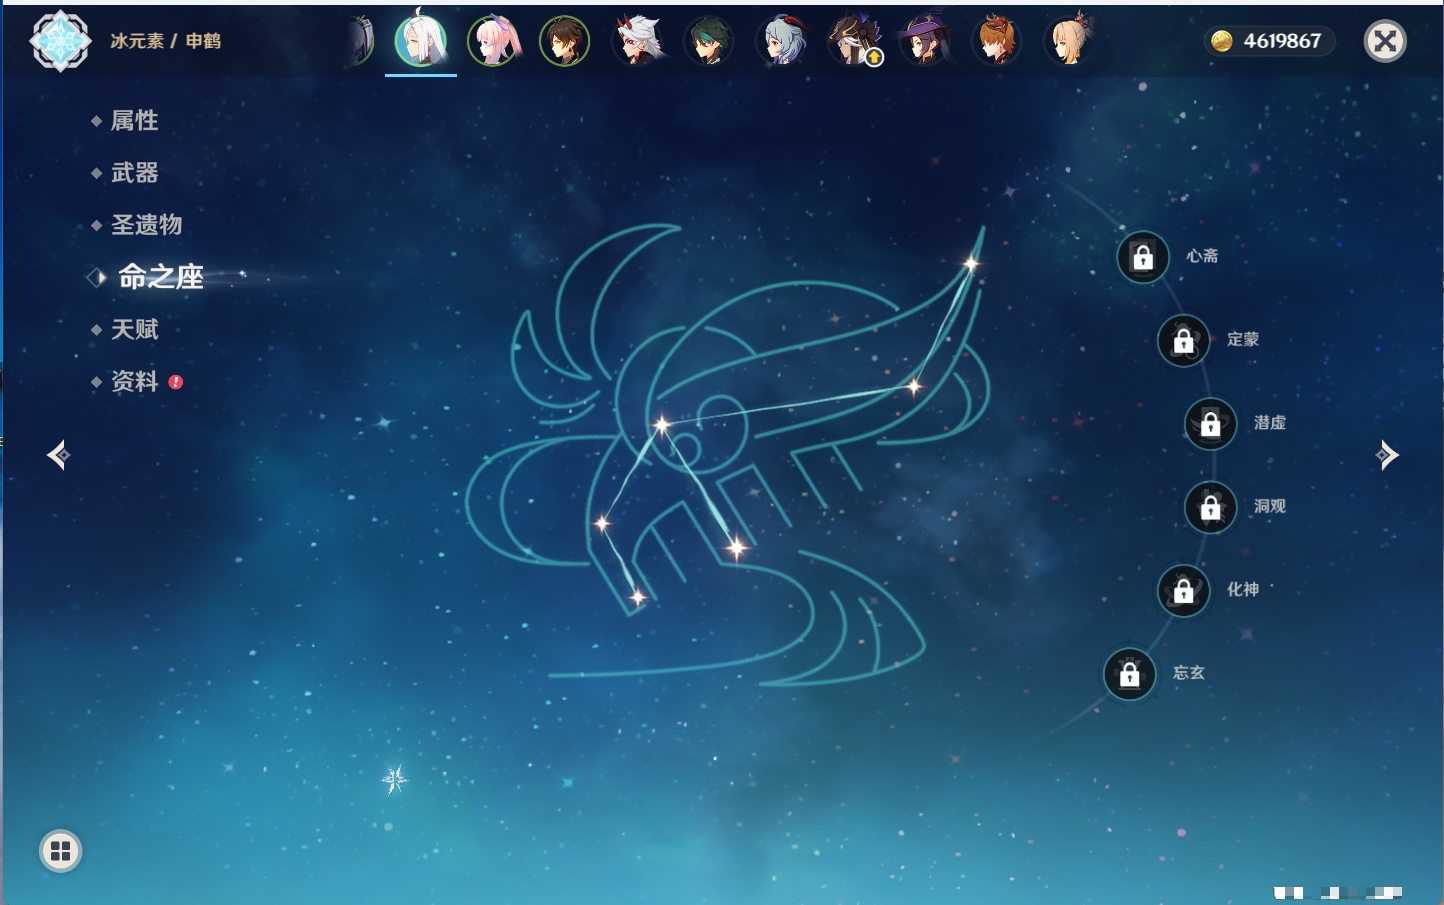Click the 心斋 constellation name
The image size is (1444, 905).
coord(1202,256)
